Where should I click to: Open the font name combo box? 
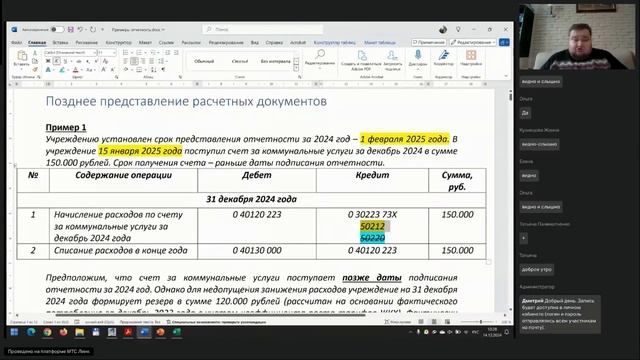[70, 53]
